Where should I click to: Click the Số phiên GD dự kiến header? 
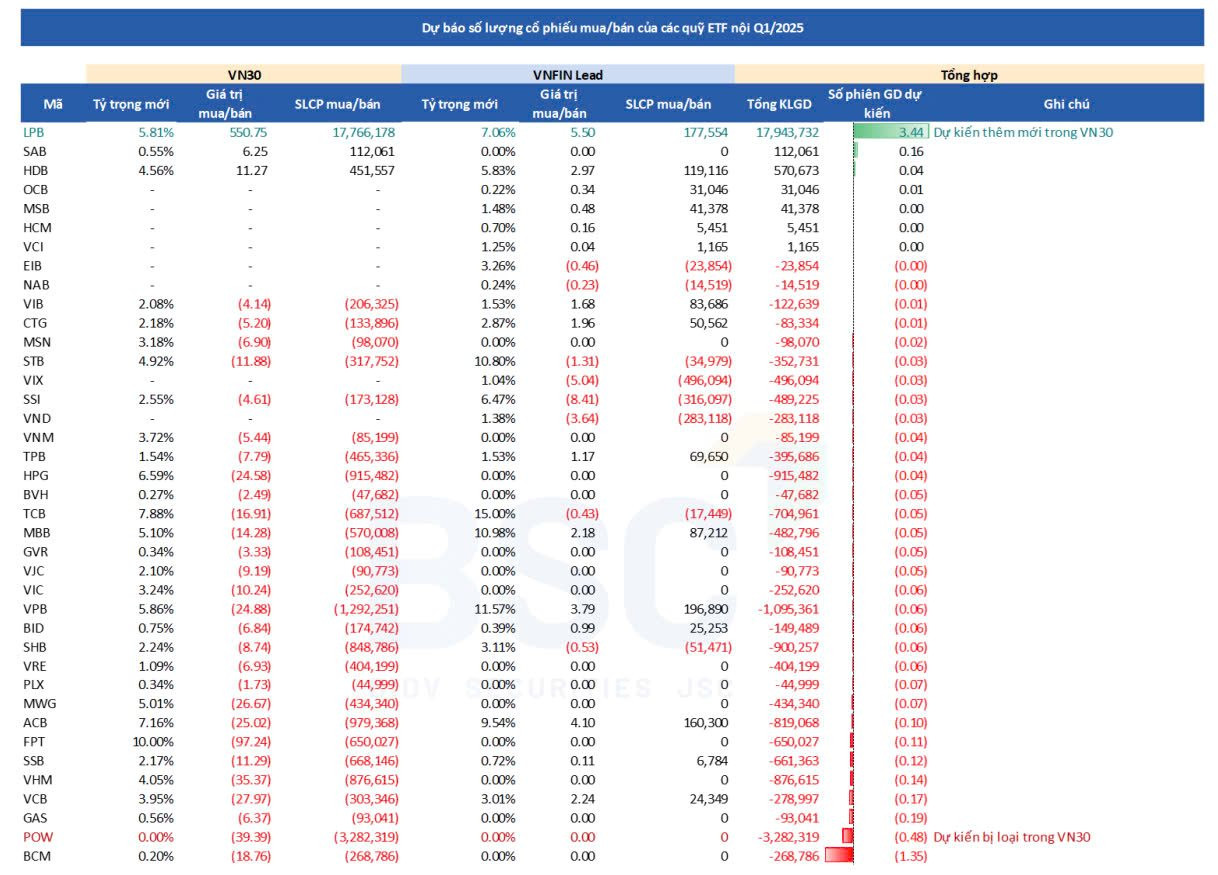pyautogui.click(x=874, y=104)
